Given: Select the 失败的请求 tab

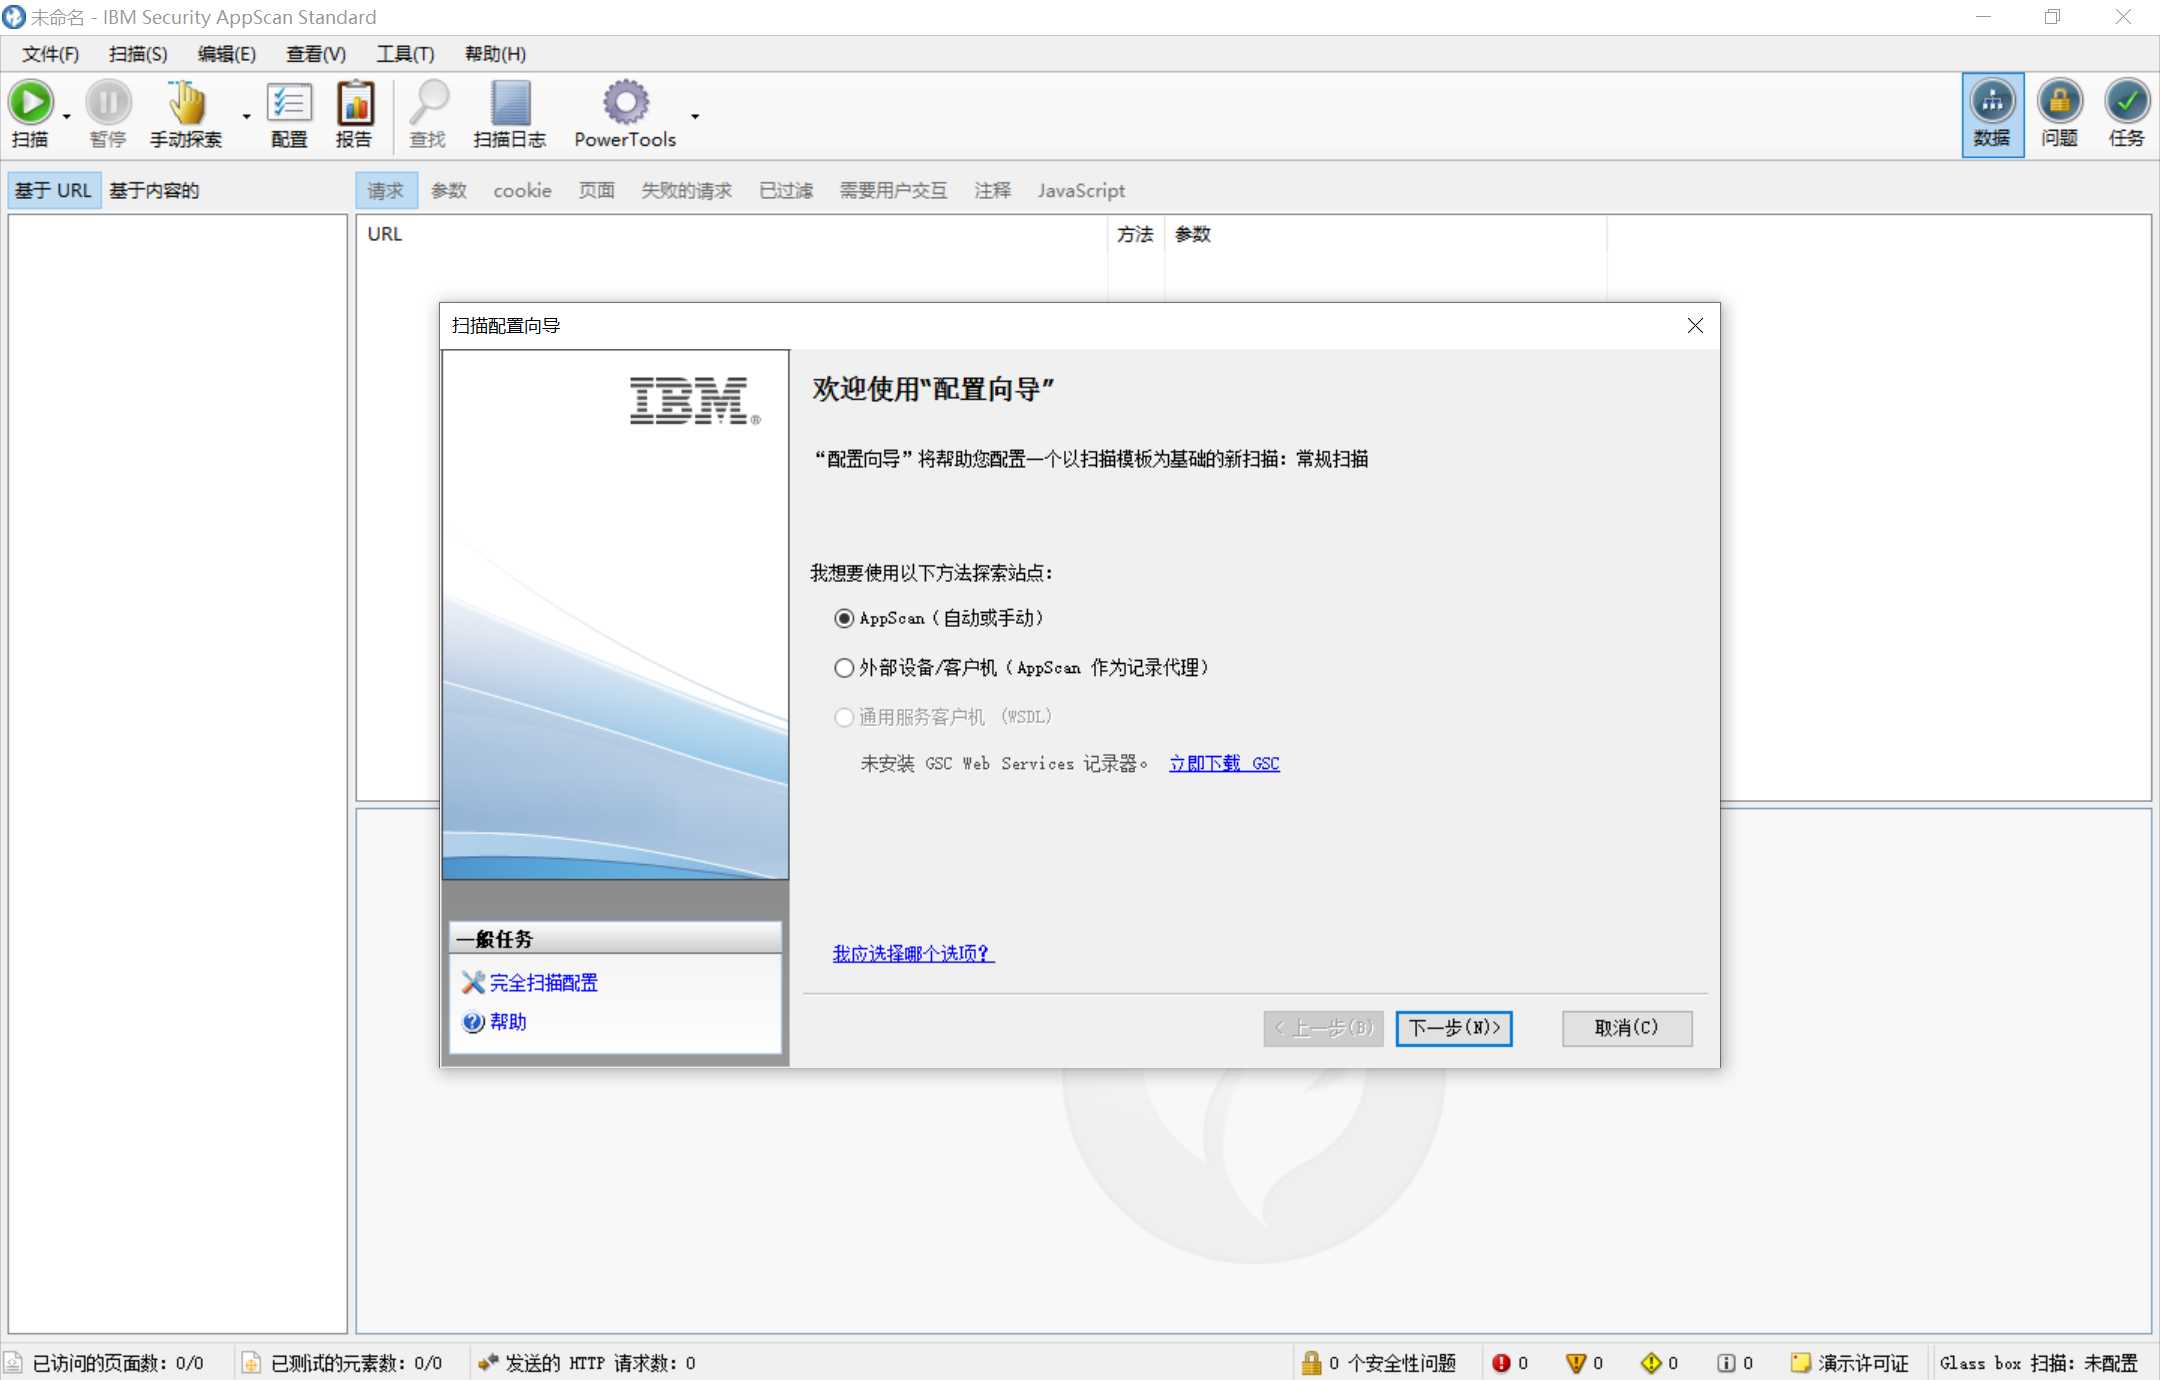Looking at the screenshot, I should pyautogui.click(x=687, y=191).
